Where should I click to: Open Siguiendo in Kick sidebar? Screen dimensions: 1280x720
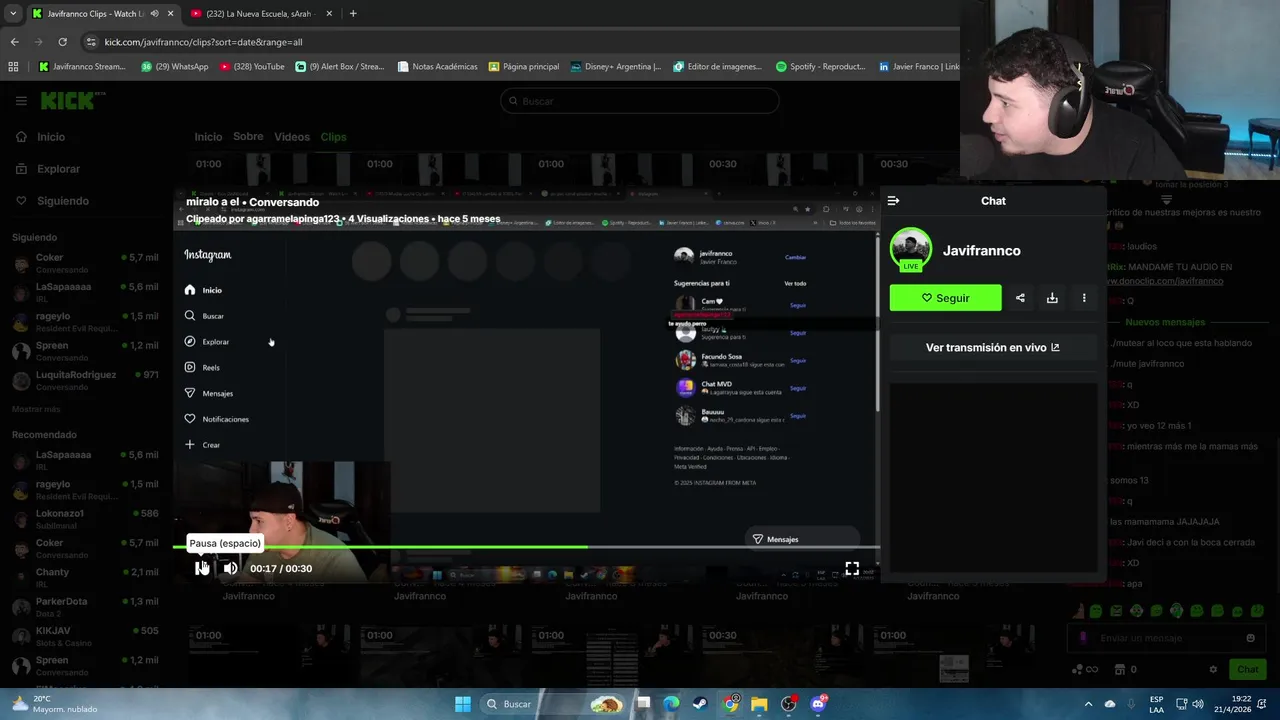(62, 201)
